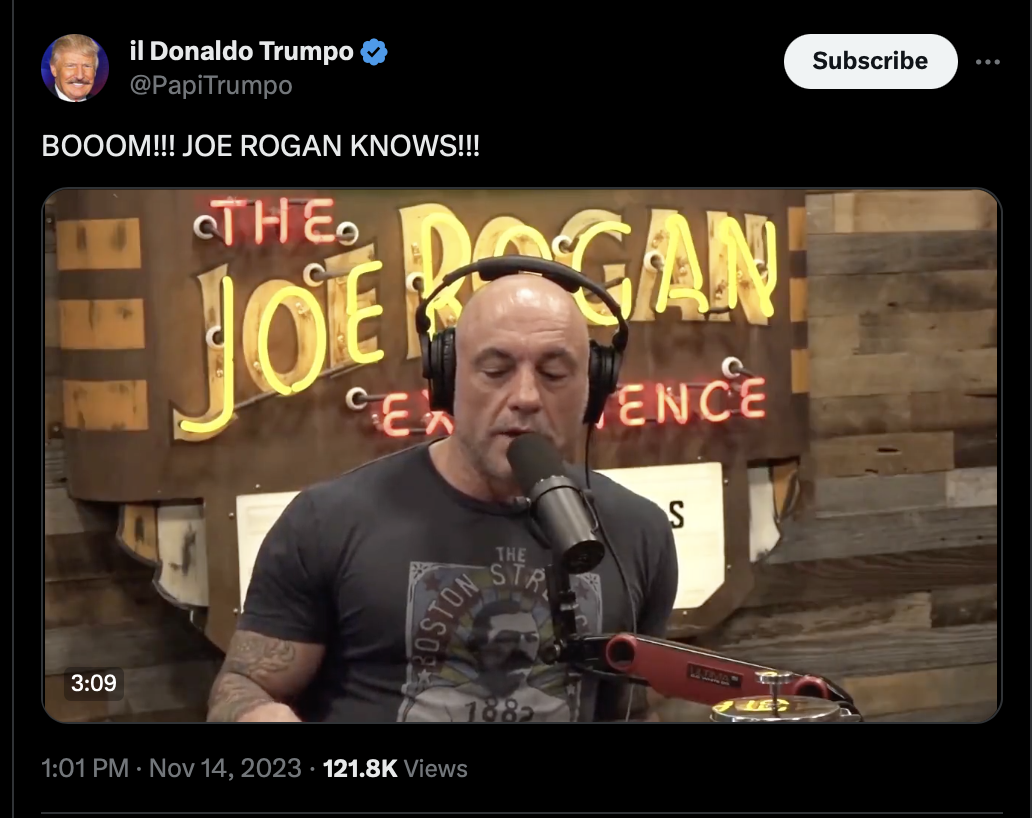
Task: Open il Donaldo Trumpo's profile avatar
Action: click(74, 68)
